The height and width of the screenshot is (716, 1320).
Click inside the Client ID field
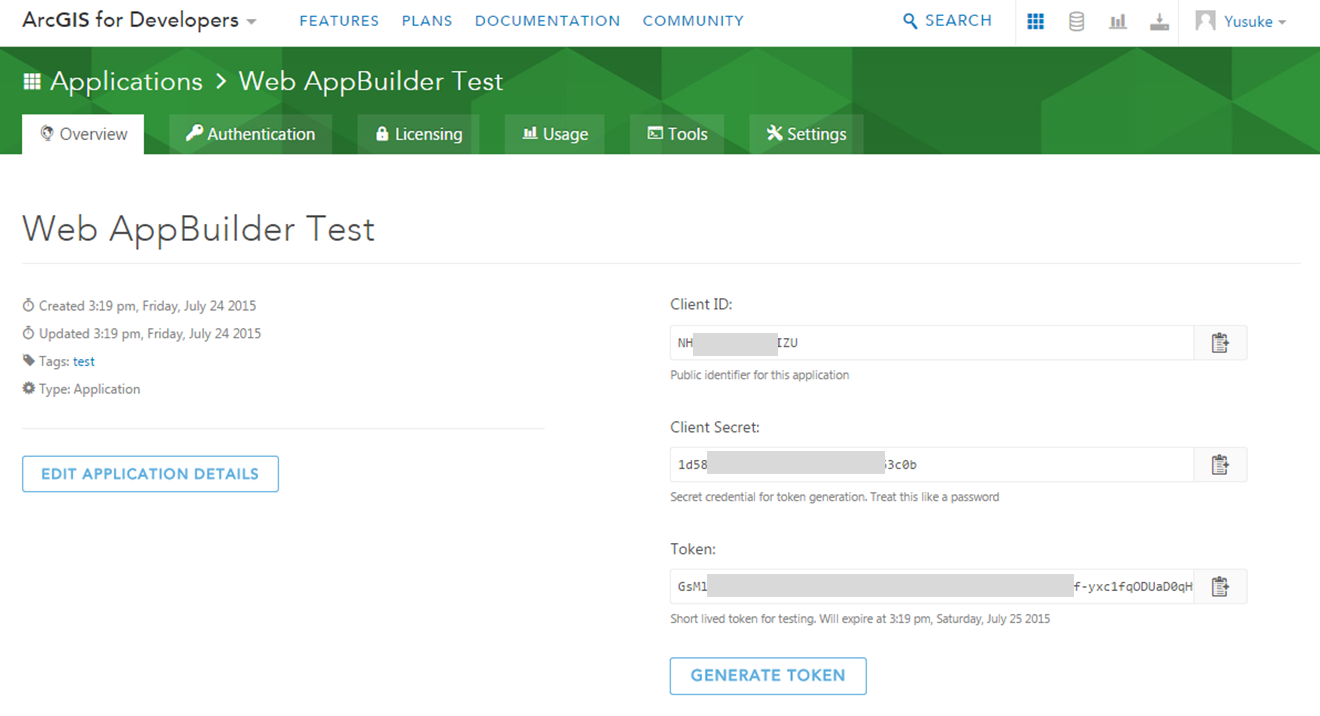tap(932, 343)
